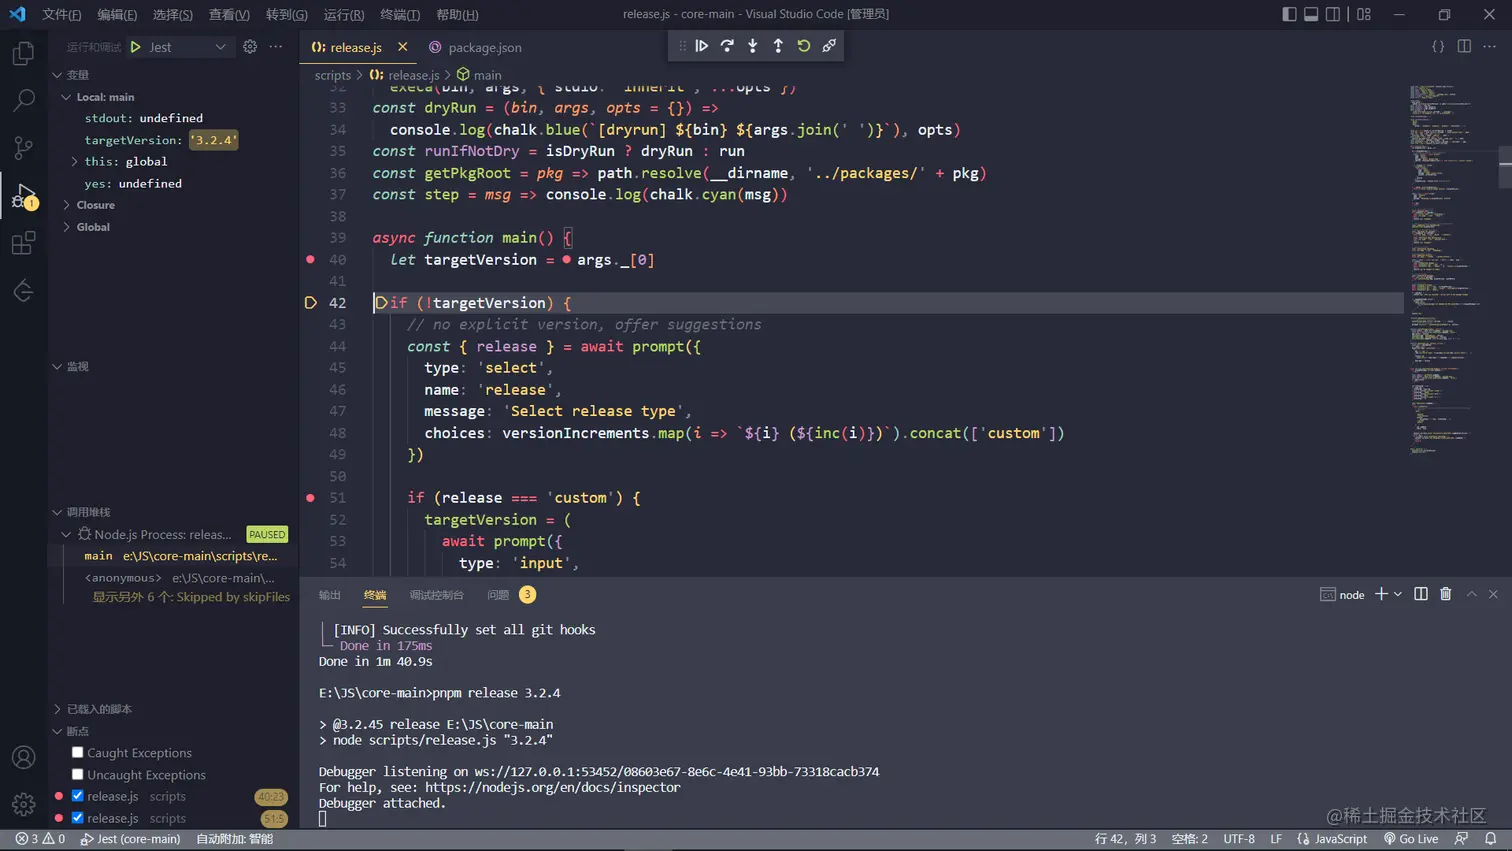Click UTF-8 encoding in status bar
1512x851 pixels.
[1239, 839]
